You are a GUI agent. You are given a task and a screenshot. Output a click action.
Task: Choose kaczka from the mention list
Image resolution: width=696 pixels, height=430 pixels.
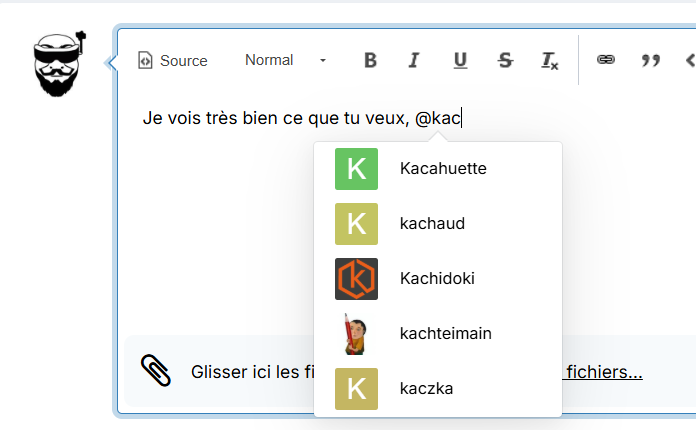click(426, 388)
